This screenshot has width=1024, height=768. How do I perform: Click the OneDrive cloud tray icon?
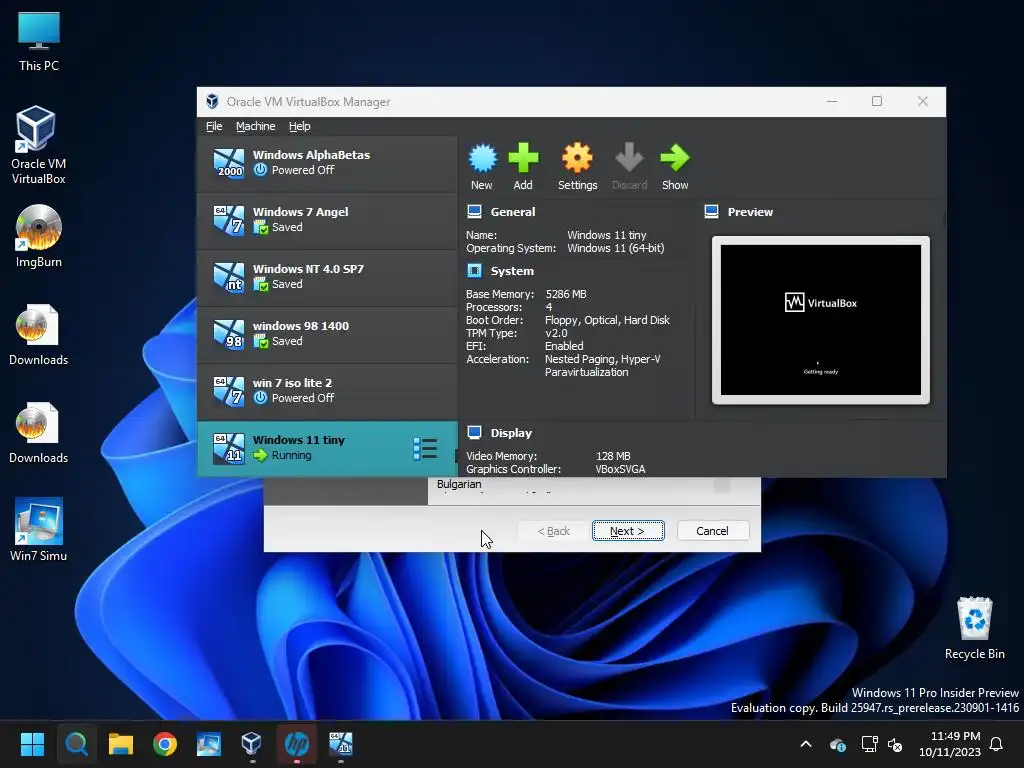(838, 744)
